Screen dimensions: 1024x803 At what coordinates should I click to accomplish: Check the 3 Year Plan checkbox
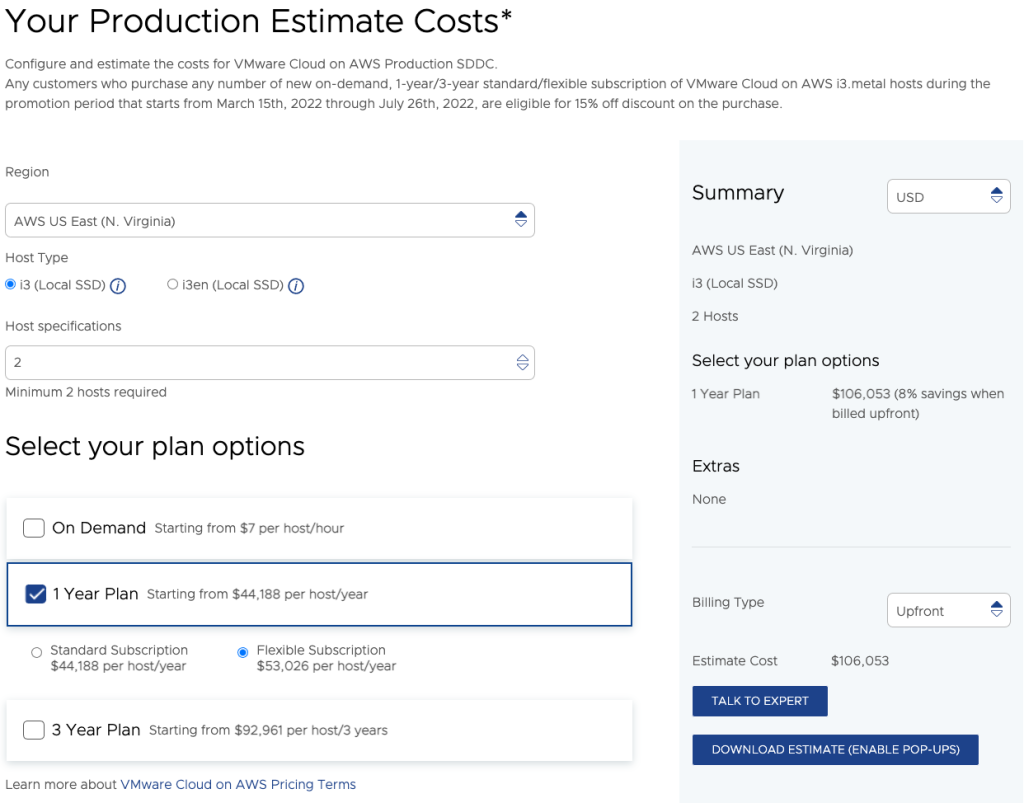point(33,730)
